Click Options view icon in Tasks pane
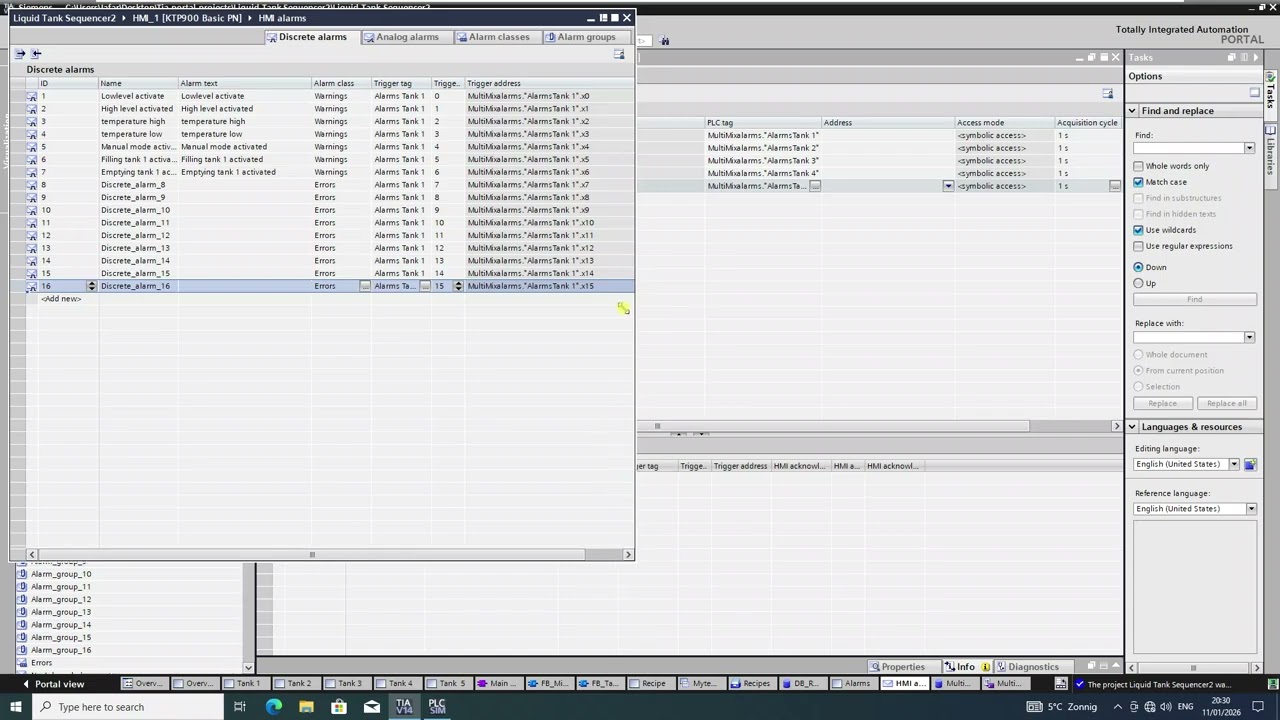1280x720 pixels. (1255, 93)
